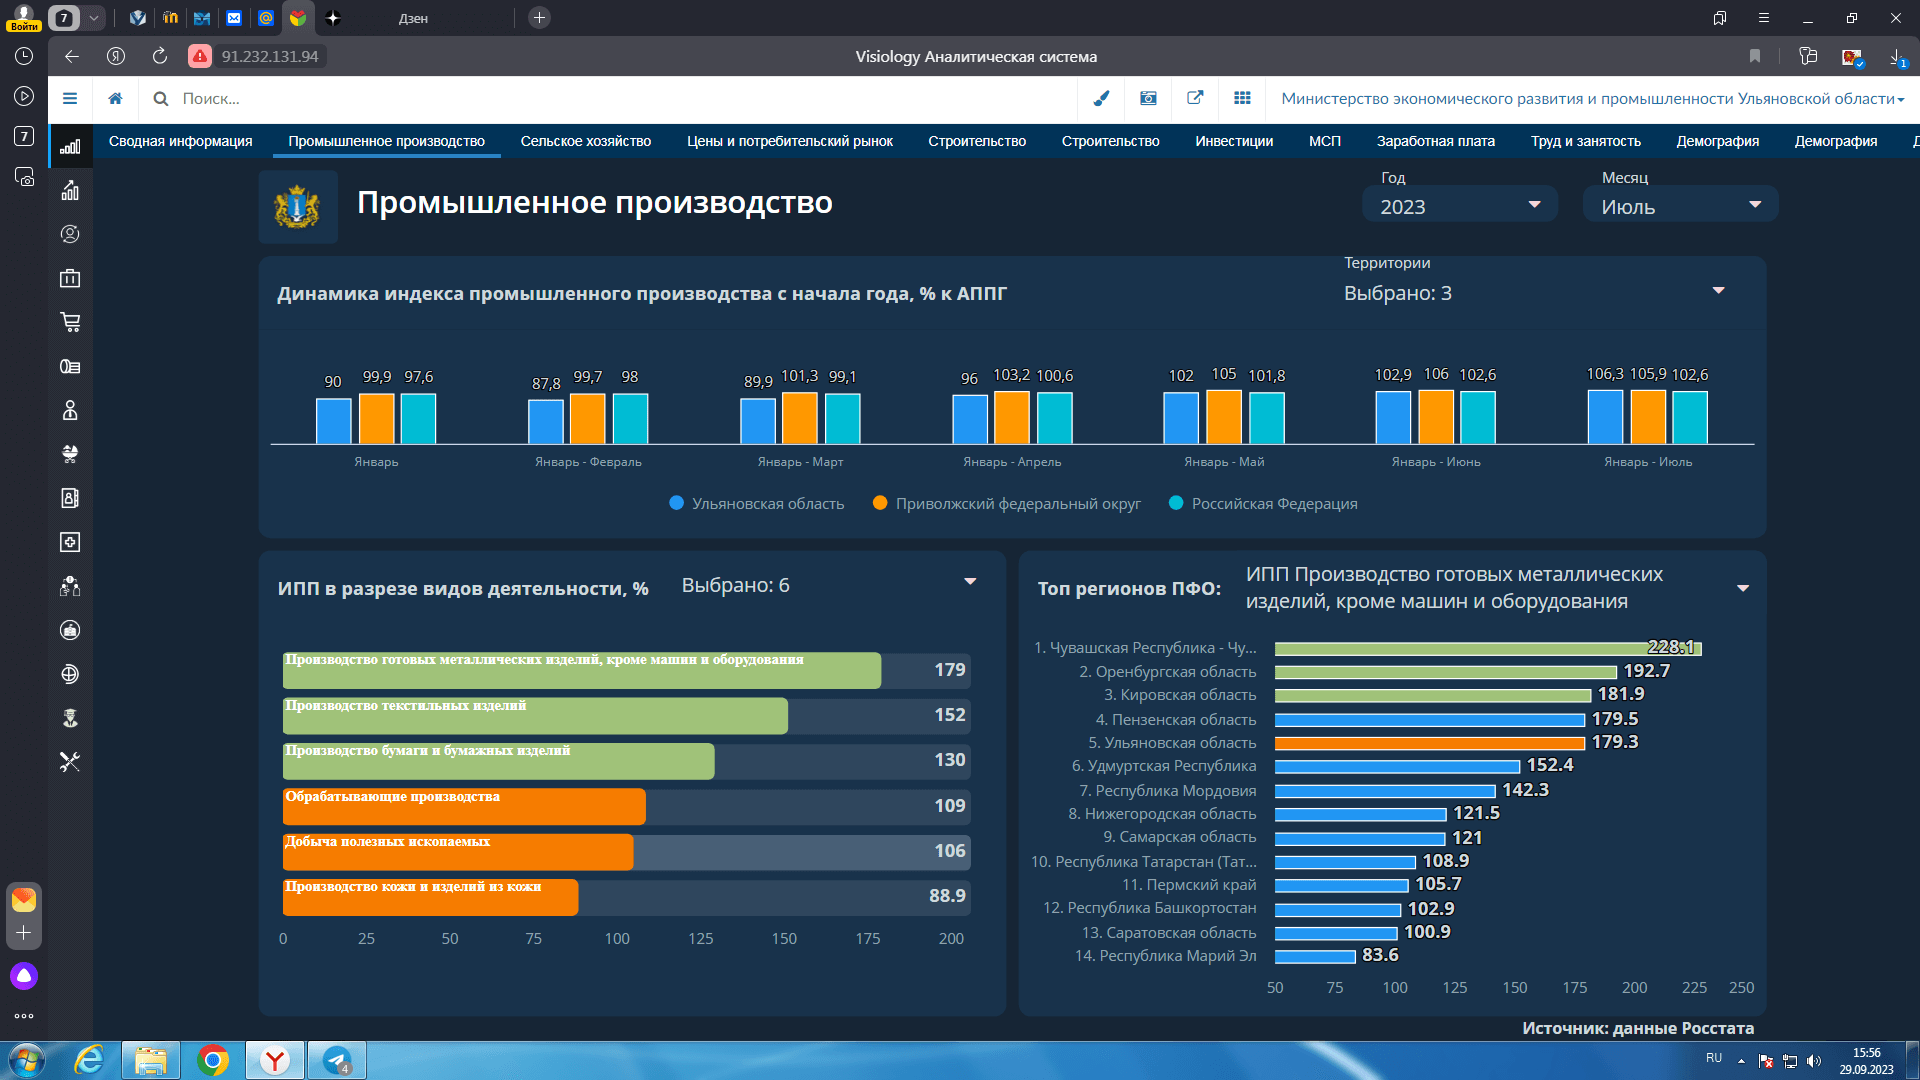Open the Заработная плата tab

tap(1436, 141)
